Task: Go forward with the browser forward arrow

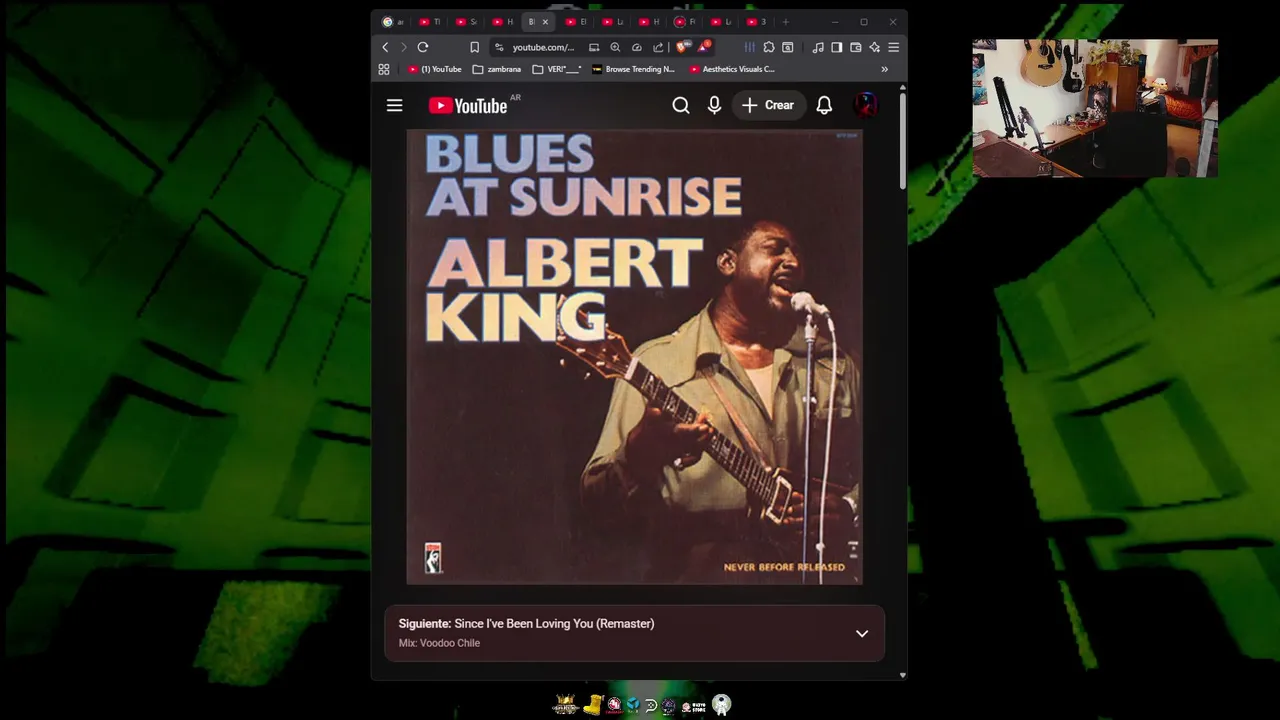Action: pos(404,47)
